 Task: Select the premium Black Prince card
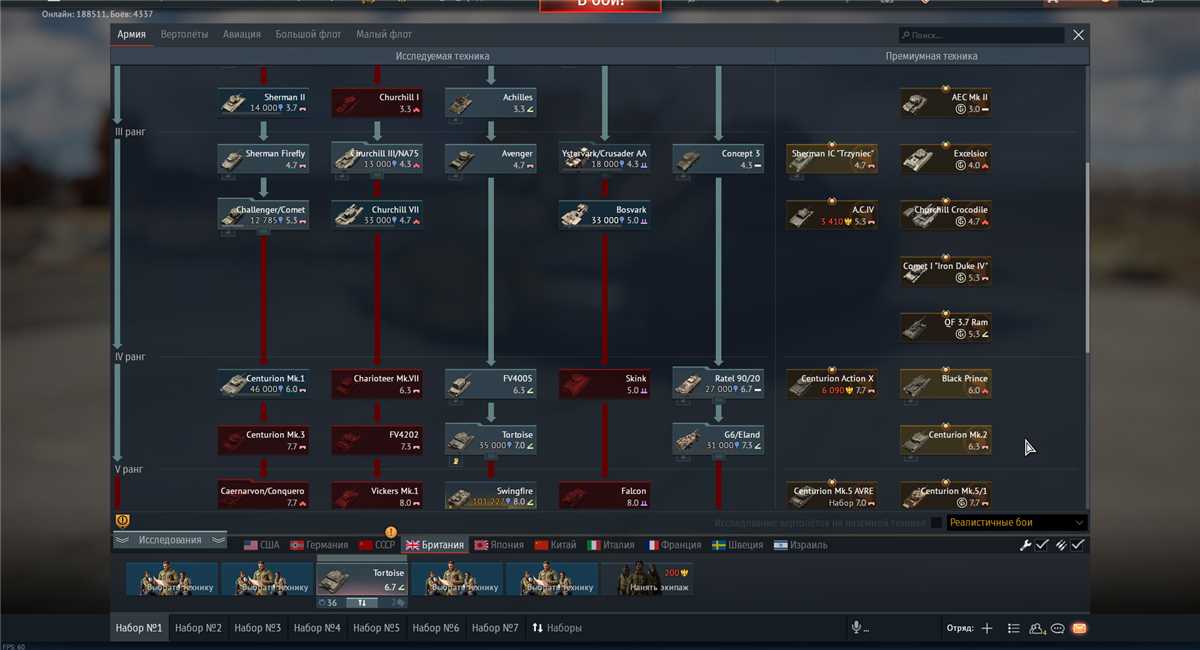point(946,384)
